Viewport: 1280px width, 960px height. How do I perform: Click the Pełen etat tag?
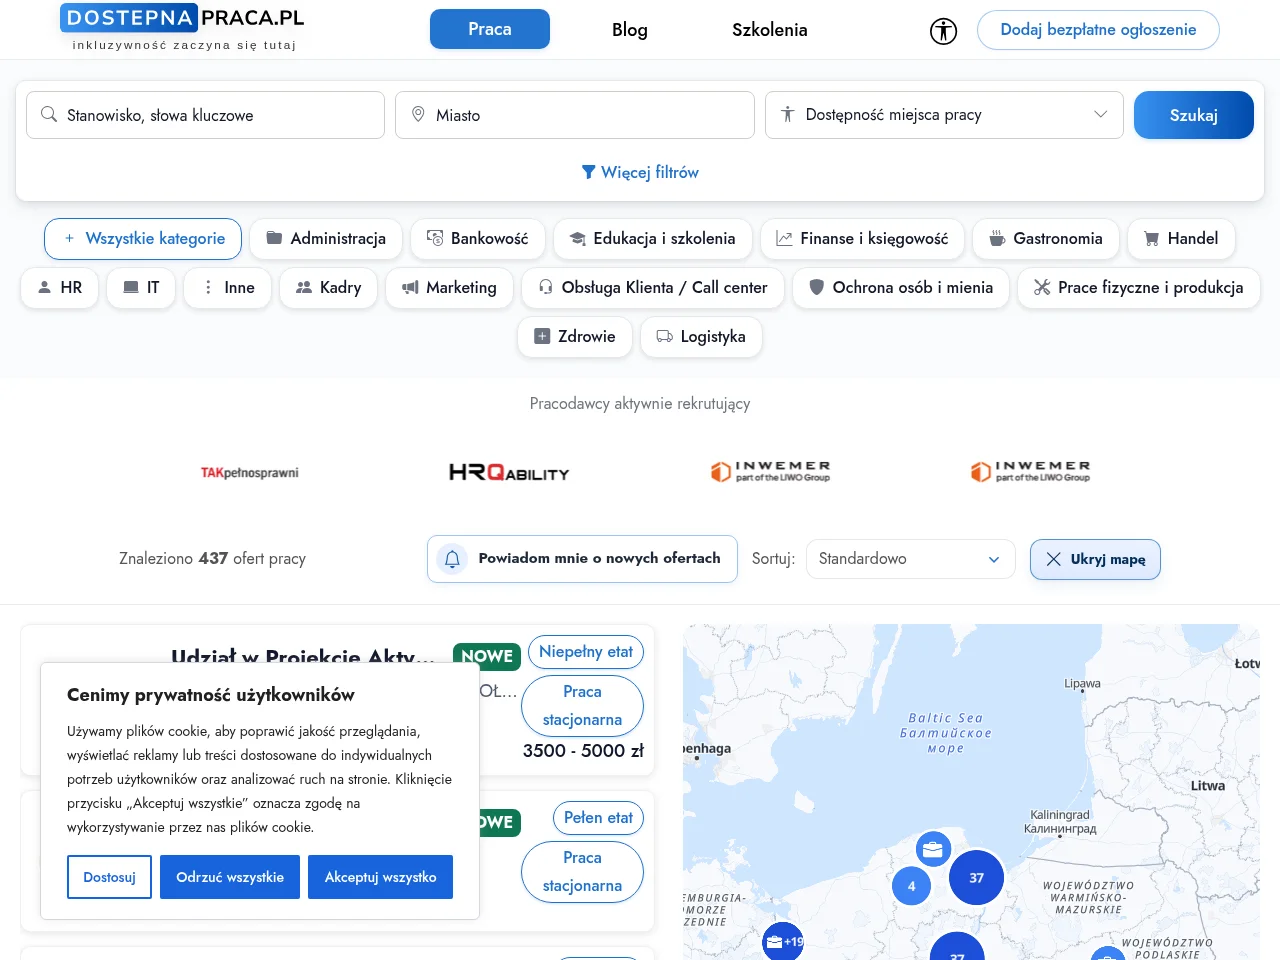click(x=598, y=818)
